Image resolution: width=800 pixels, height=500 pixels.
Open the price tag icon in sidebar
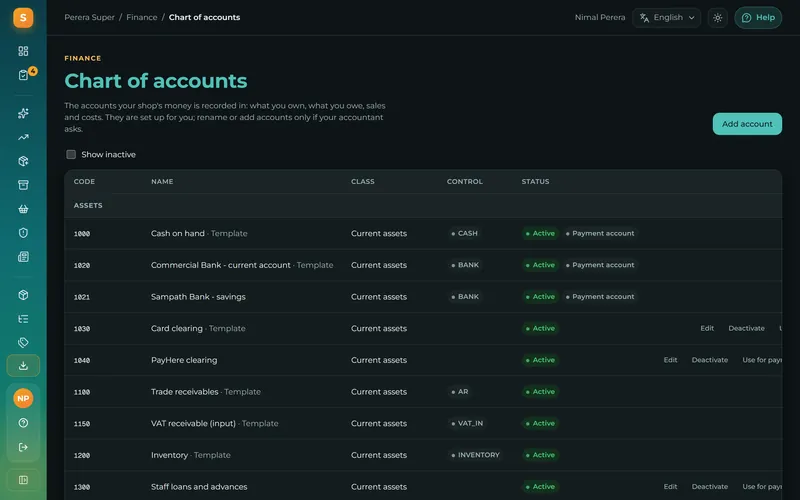23,342
